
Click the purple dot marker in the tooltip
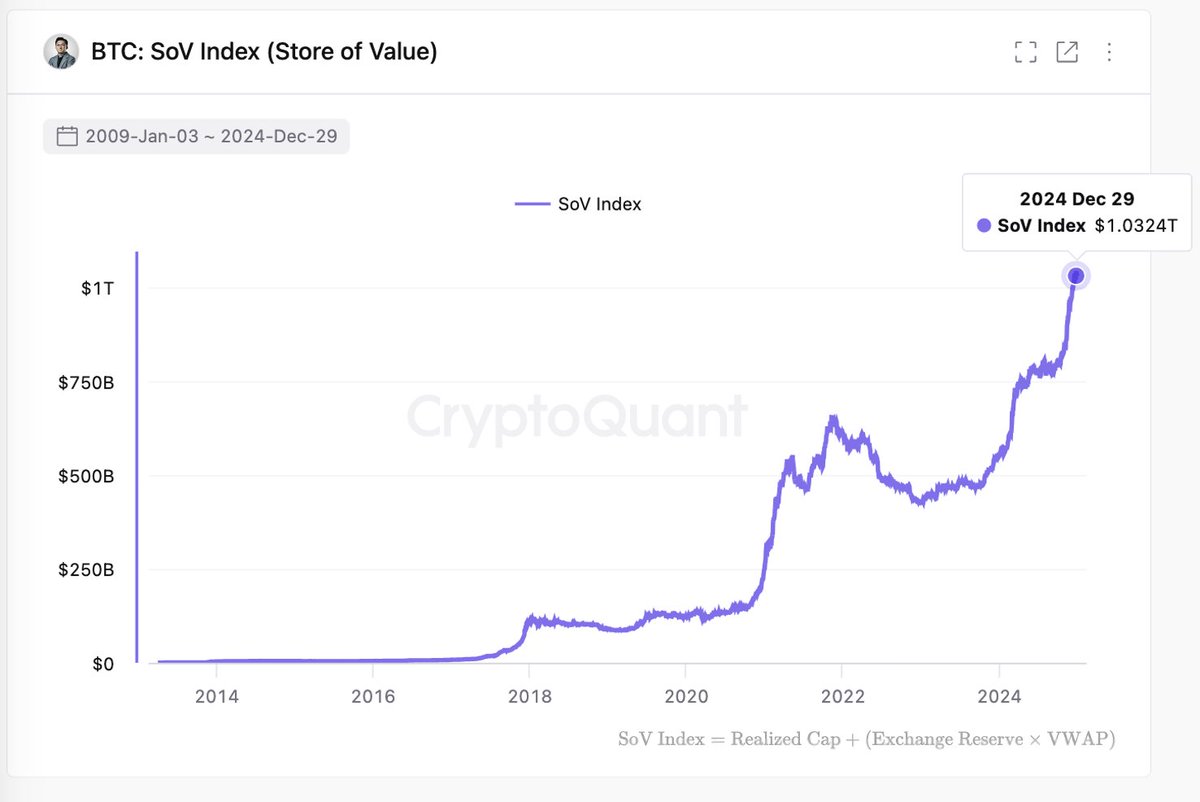click(x=984, y=226)
